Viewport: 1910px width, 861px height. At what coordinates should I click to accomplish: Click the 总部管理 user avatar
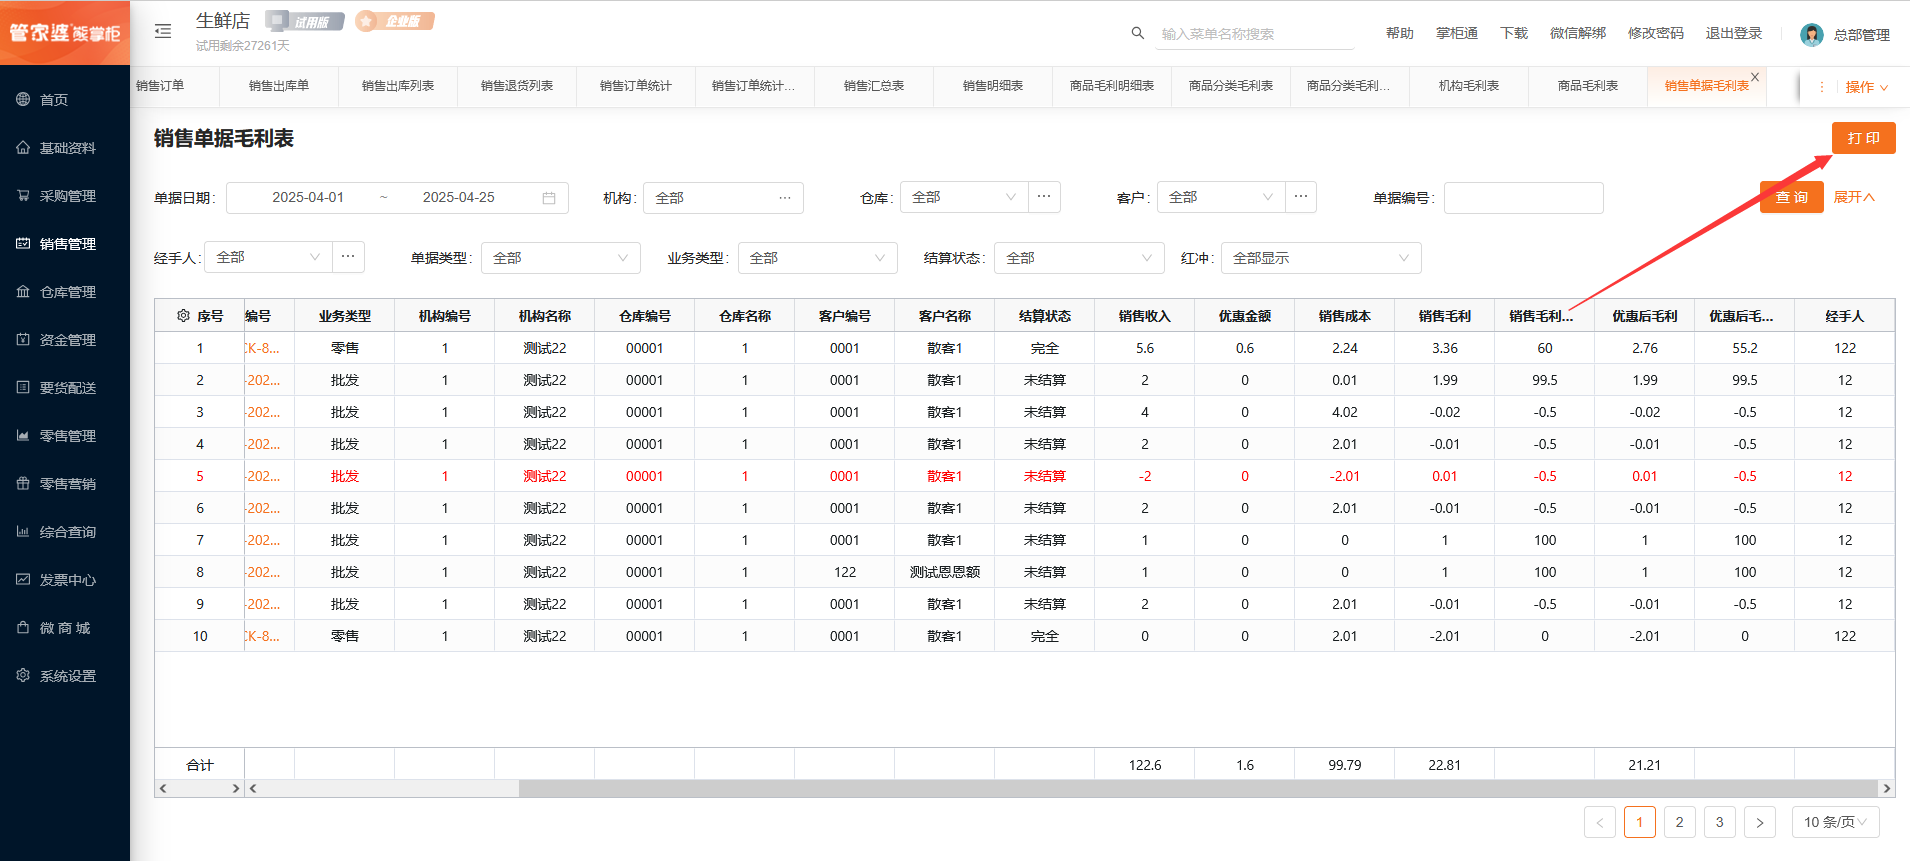pyautogui.click(x=1811, y=35)
